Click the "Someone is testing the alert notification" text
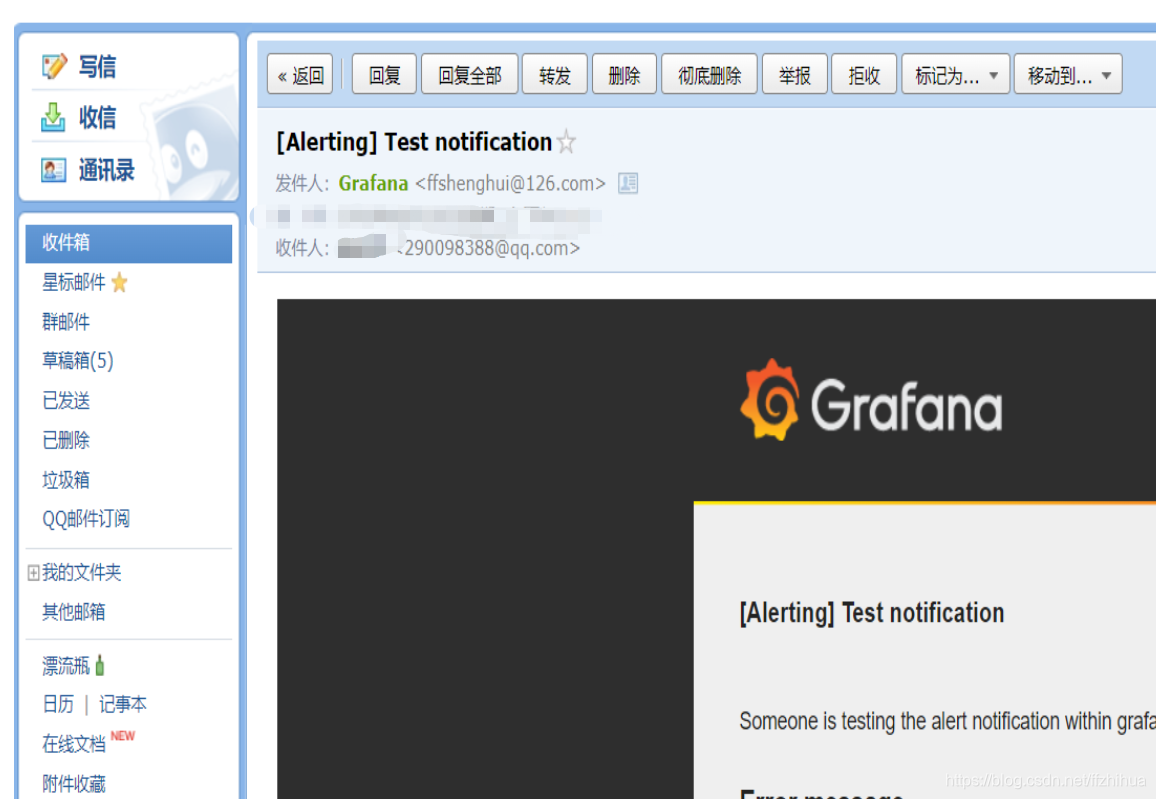1156x799 pixels. click(x=947, y=721)
